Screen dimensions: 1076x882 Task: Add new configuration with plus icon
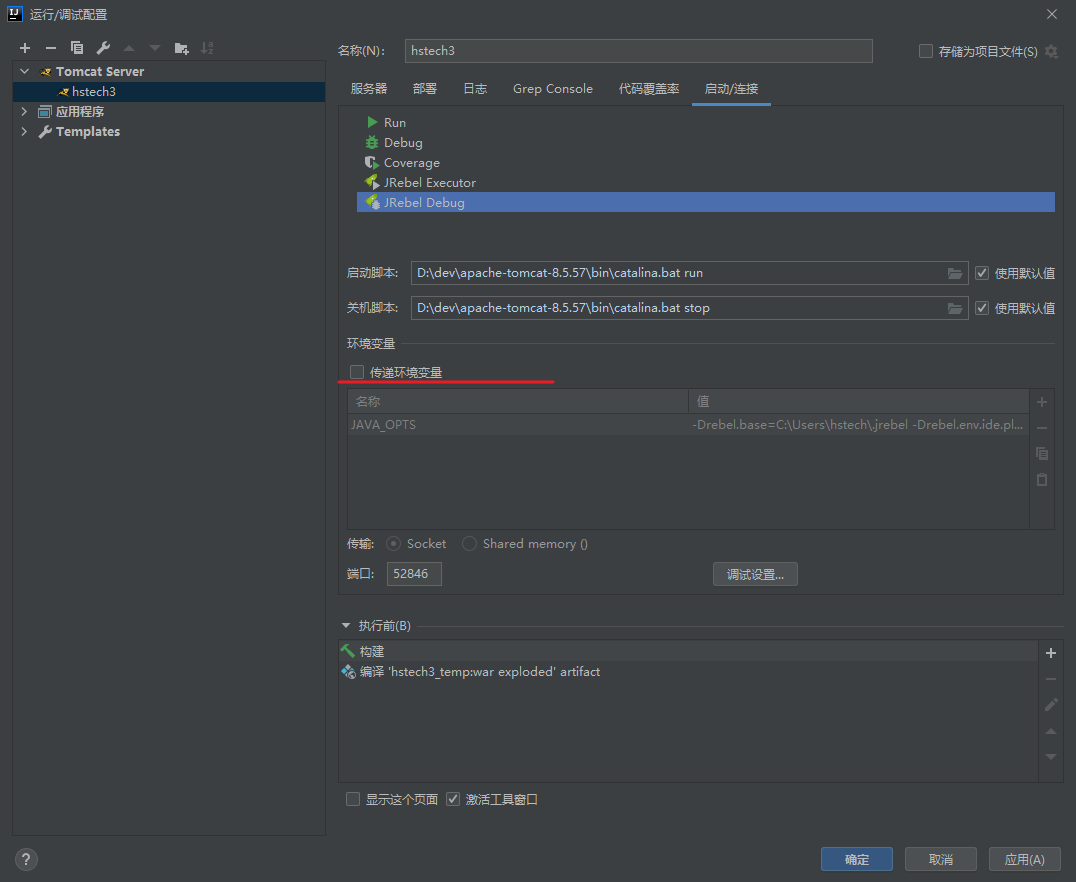pyautogui.click(x=25, y=48)
